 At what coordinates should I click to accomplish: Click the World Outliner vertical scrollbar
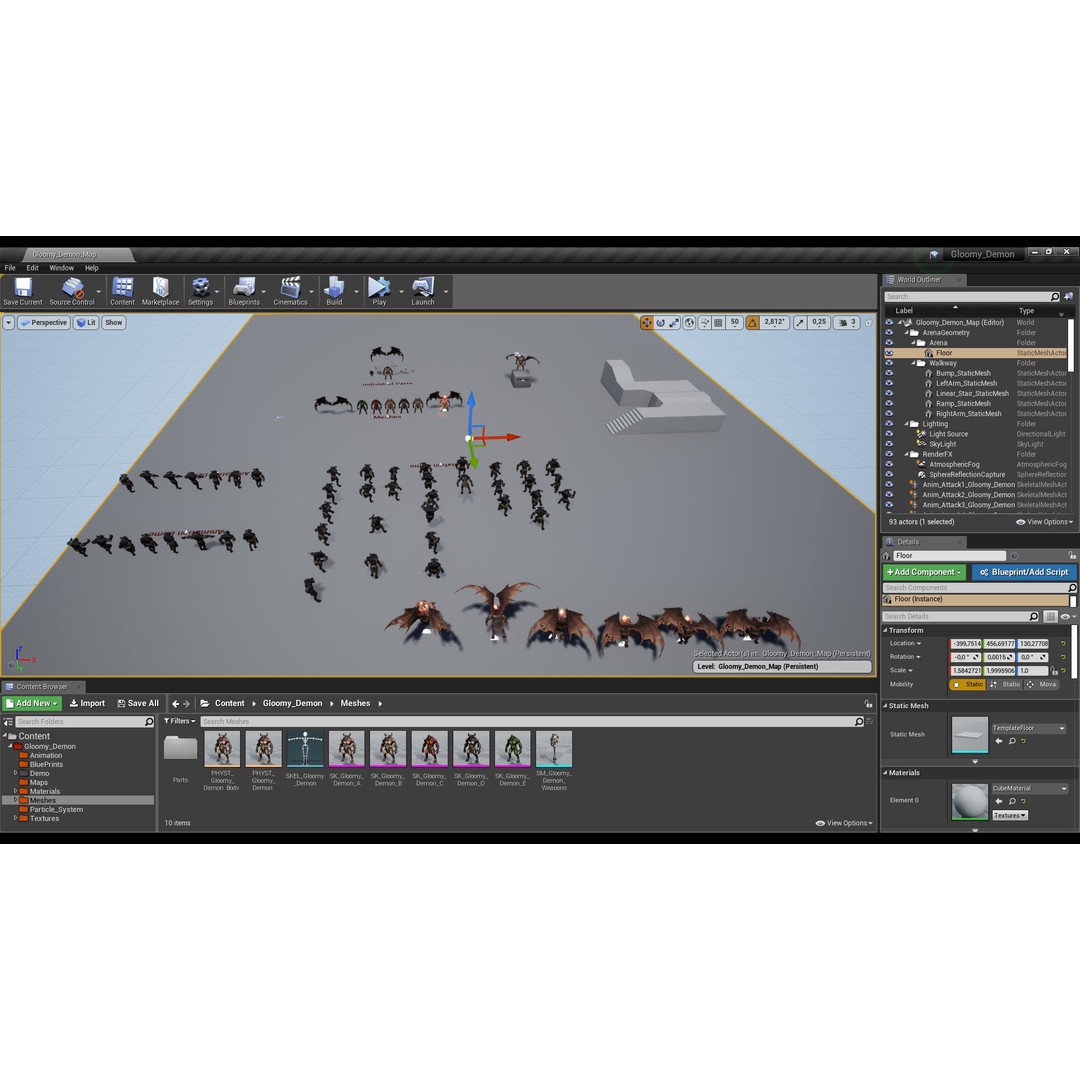(x=1071, y=344)
